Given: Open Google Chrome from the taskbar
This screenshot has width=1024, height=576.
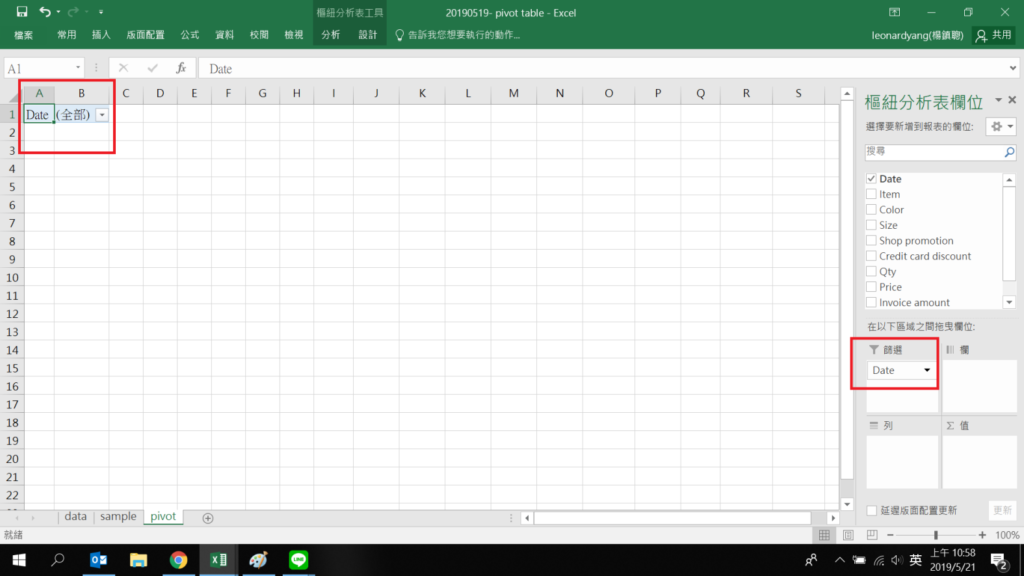Looking at the screenshot, I should 178,560.
